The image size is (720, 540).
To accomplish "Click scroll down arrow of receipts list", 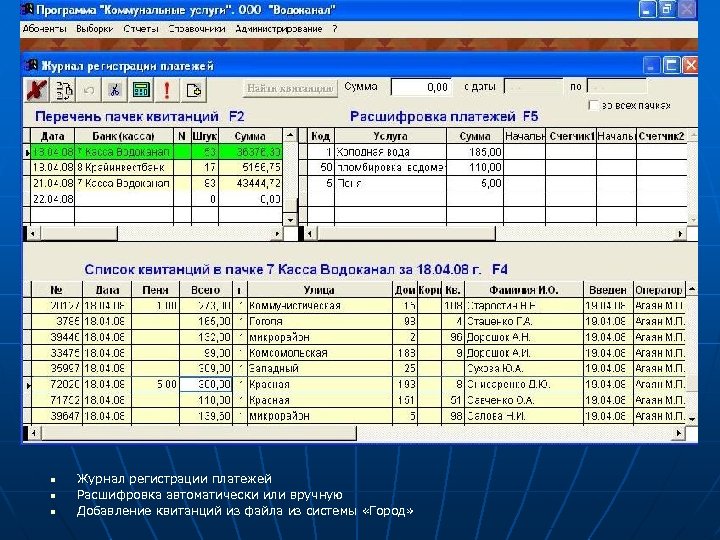I will [692, 418].
